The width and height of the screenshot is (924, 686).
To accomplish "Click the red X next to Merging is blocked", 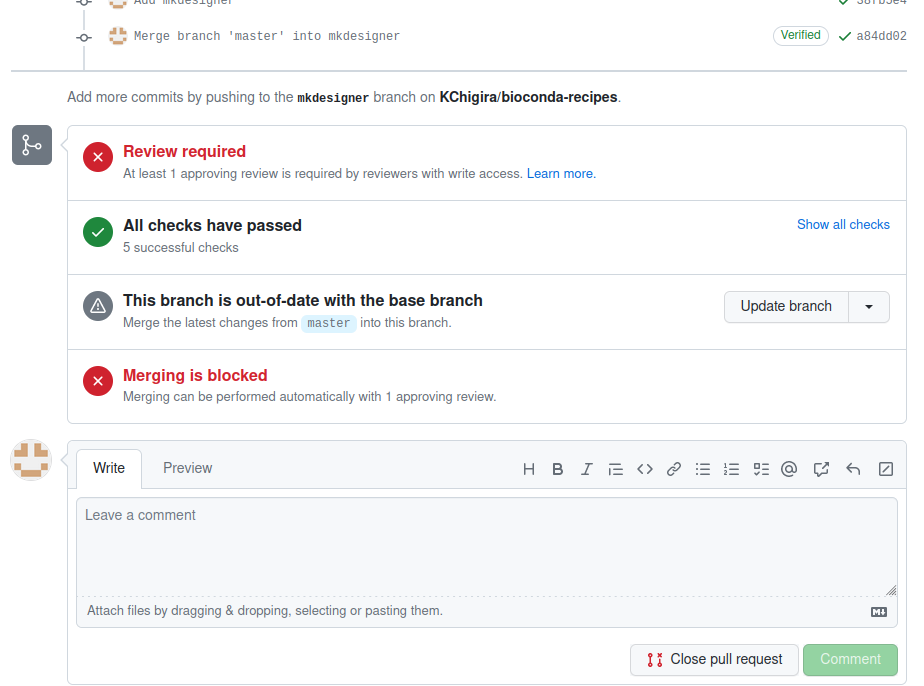I will [x=98, y=381].
